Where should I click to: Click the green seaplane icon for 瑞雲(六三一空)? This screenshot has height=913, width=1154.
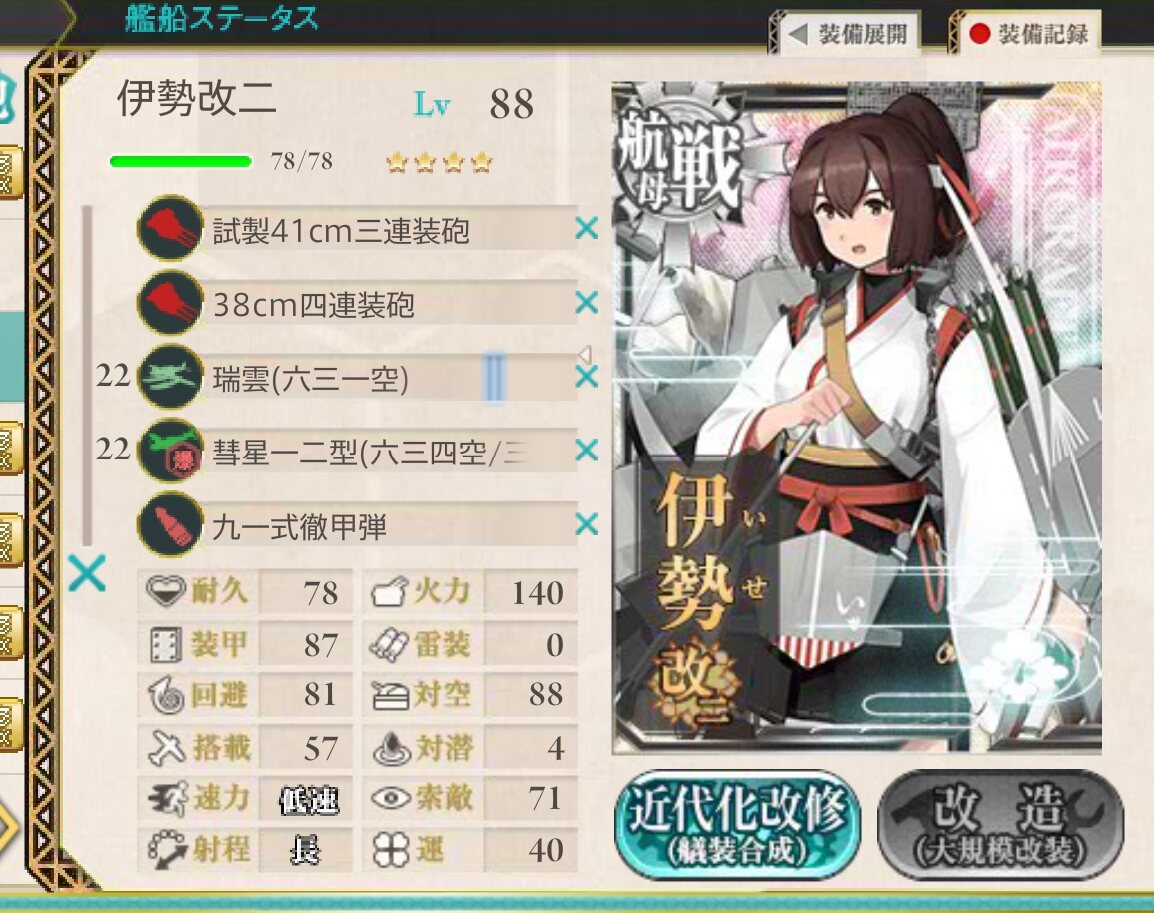170,377
